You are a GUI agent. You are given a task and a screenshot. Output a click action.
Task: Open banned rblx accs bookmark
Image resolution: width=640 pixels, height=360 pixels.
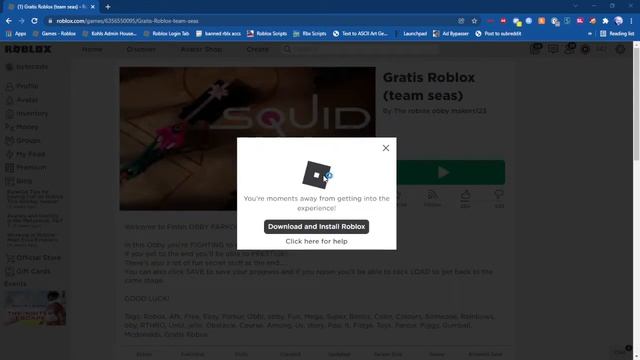click(x=218, y=33)
